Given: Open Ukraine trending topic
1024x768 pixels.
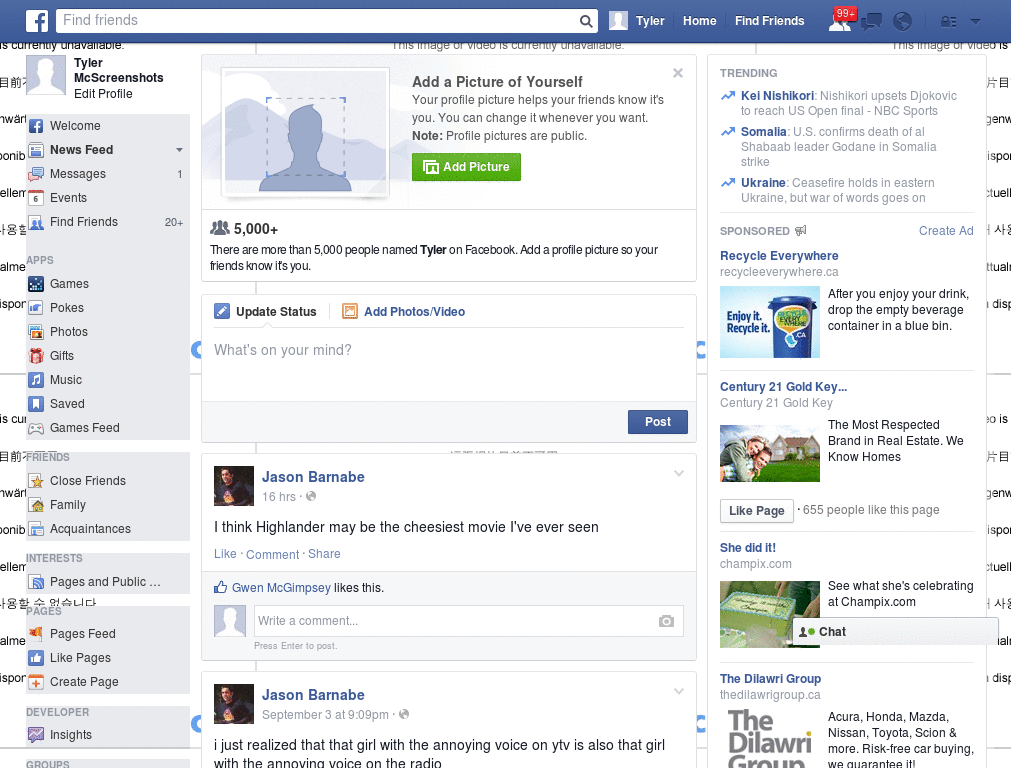Looking at the screenshot, I should coord(763,183).
